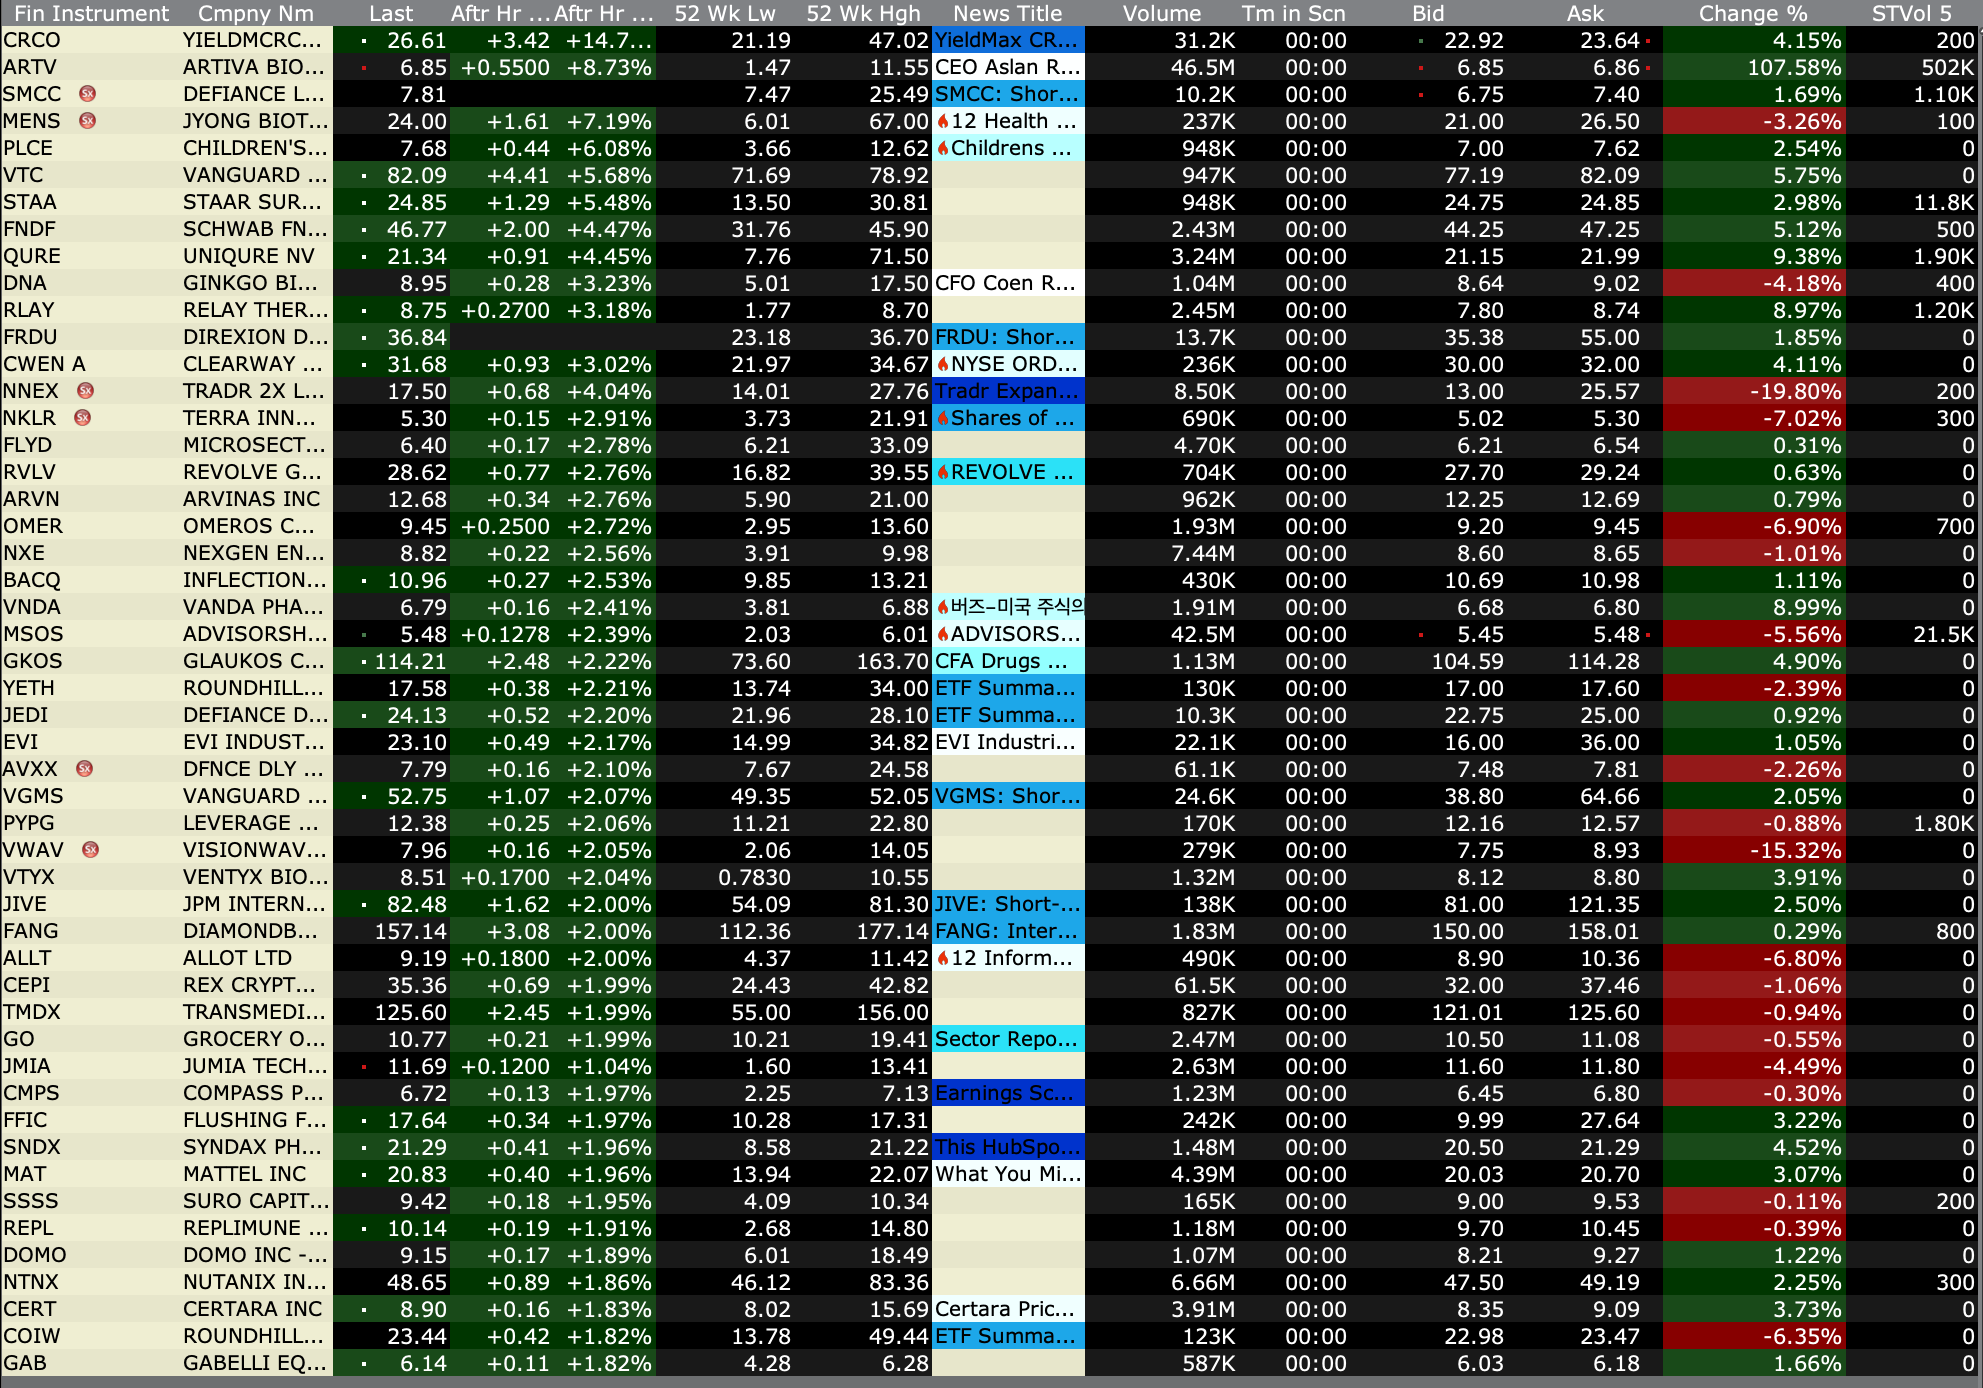Click the Sx badge next to AVXX

coord(85,769)
